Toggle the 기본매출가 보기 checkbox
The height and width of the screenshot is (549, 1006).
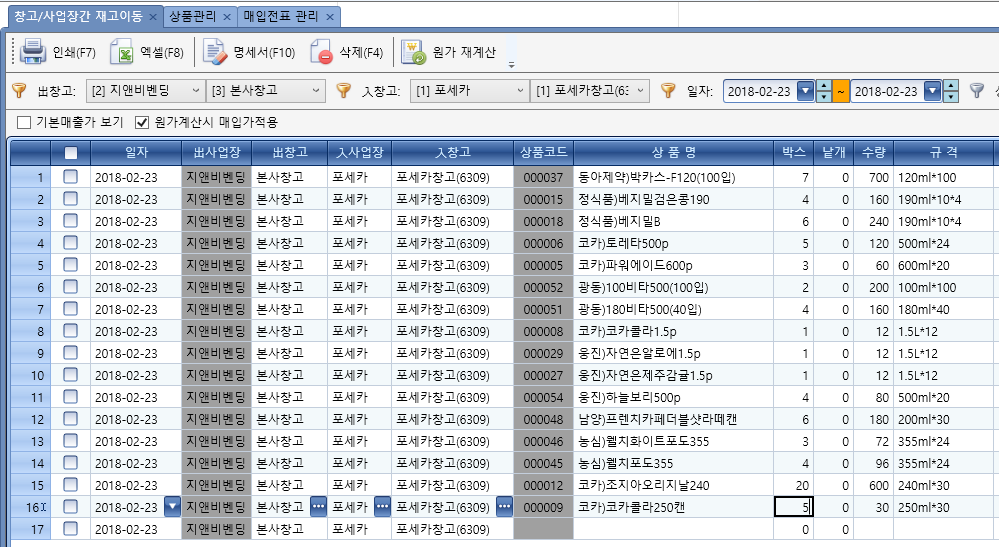click(24, 122)
